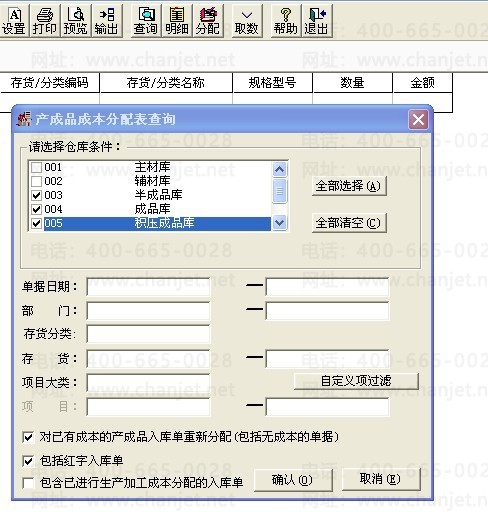The width and height of the screenshot is (488, 512).
Task: Click the 部门 end input field
Action: (327, 311)
